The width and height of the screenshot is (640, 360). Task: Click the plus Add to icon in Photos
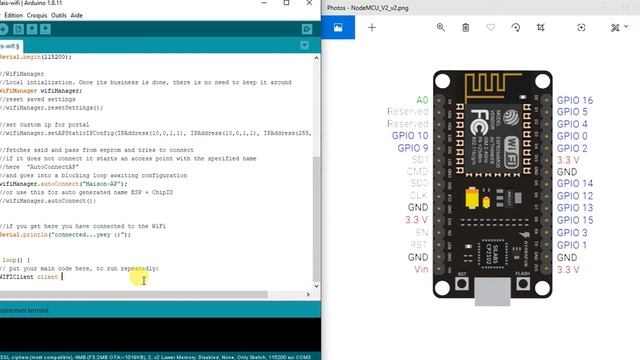pyautogui.click(x=372, y=27)
